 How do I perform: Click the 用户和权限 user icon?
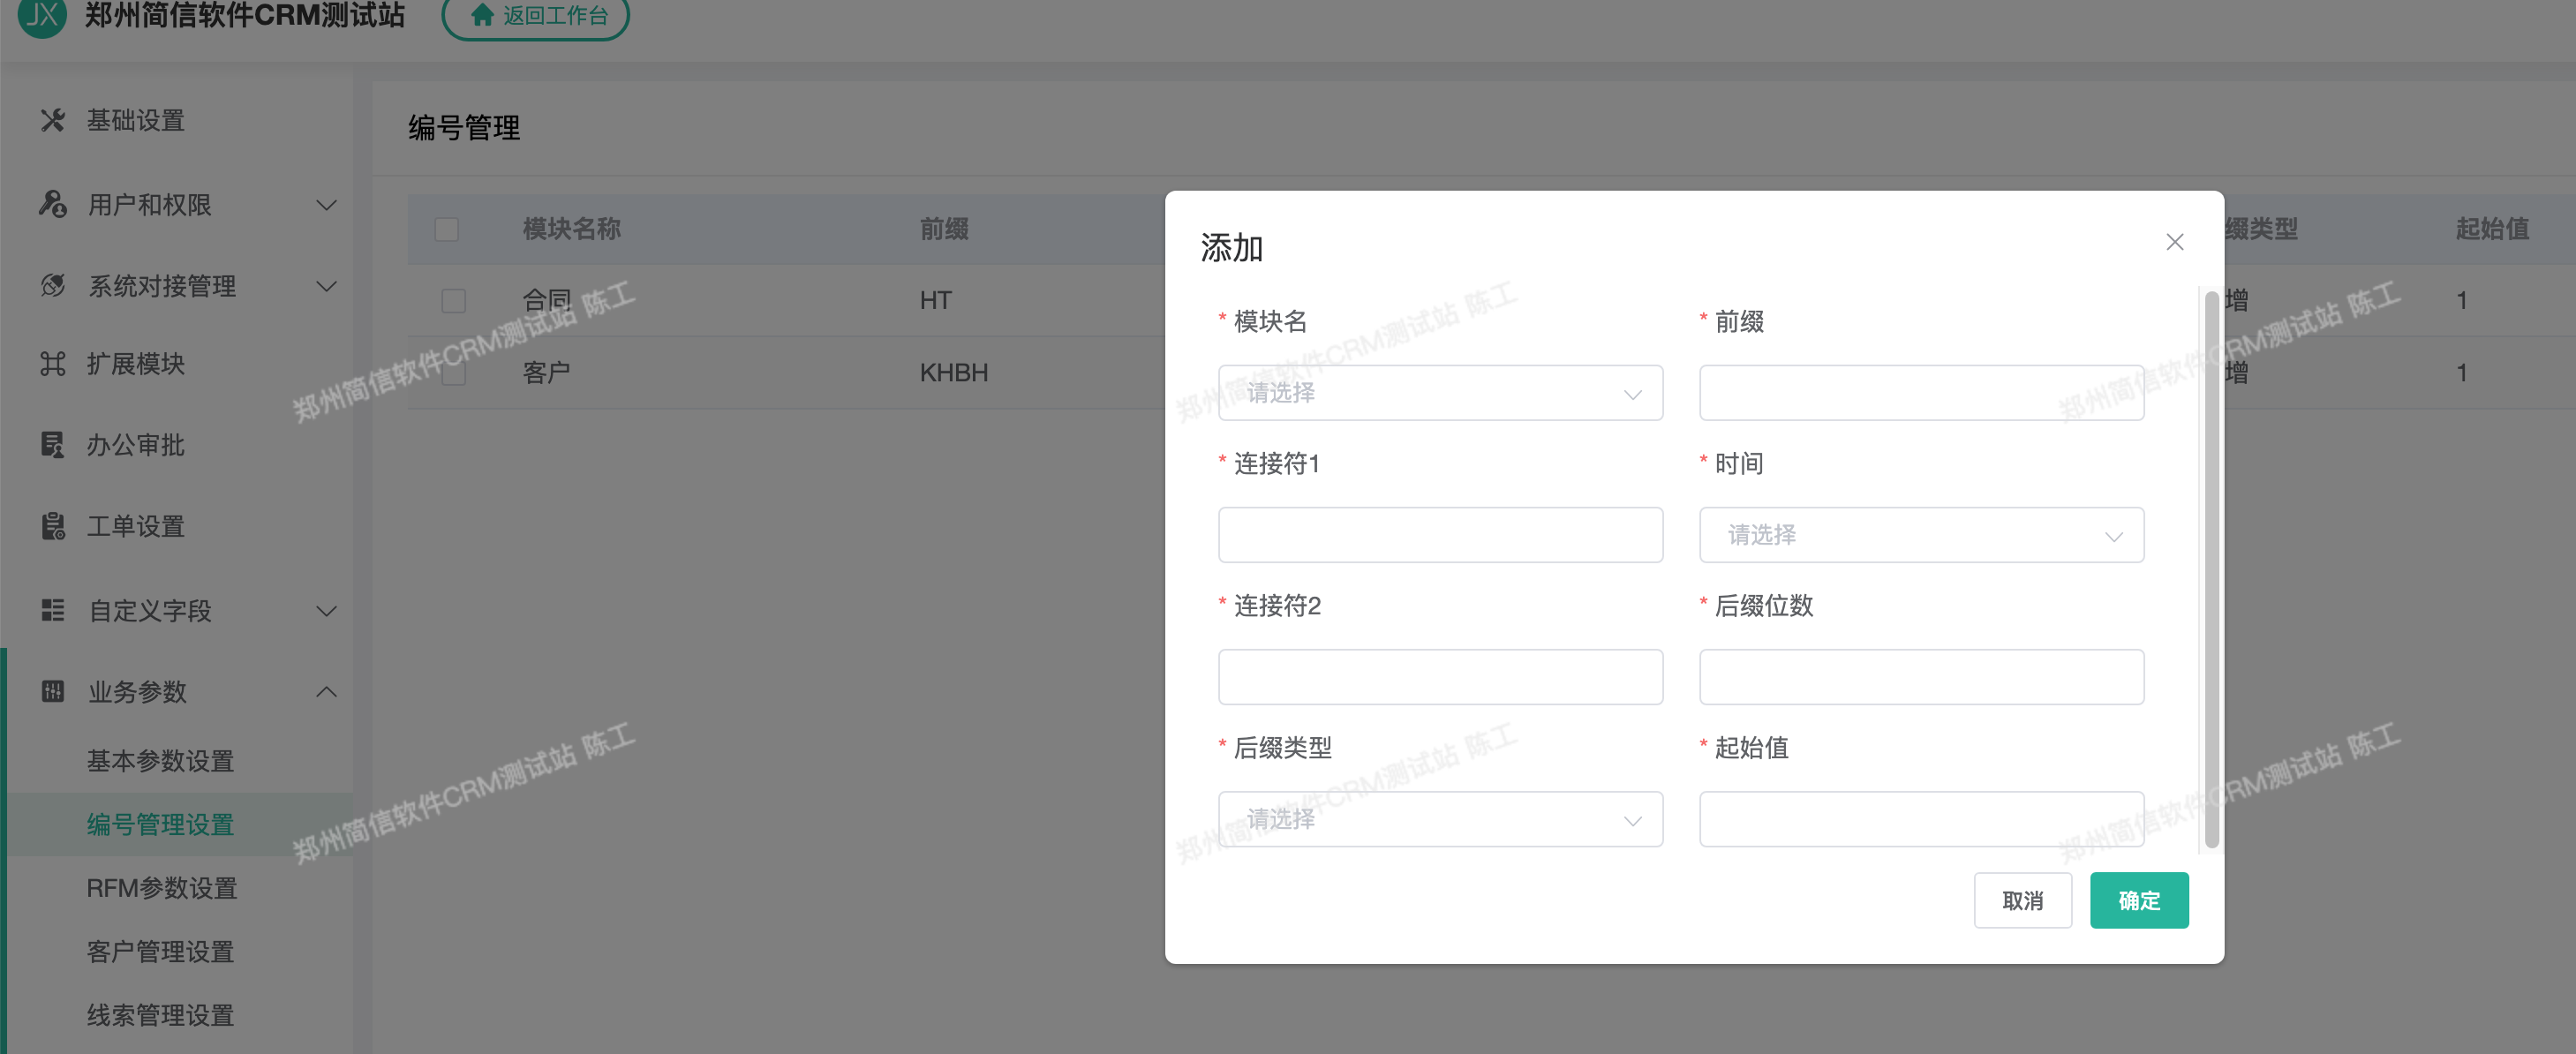click(53, 204)
